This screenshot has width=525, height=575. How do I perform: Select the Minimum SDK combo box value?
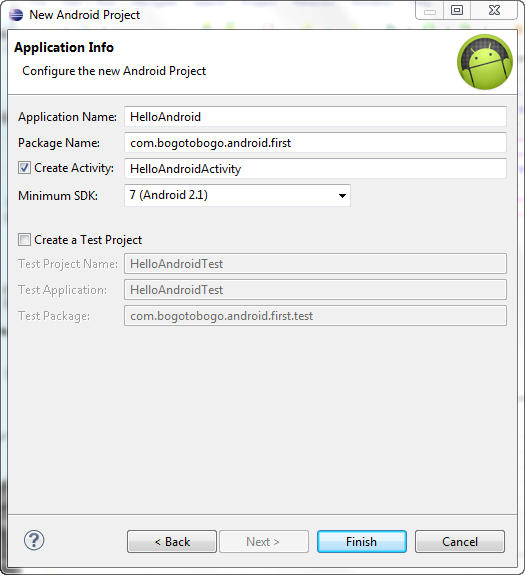pyautogui.click(x=237, y=195)
